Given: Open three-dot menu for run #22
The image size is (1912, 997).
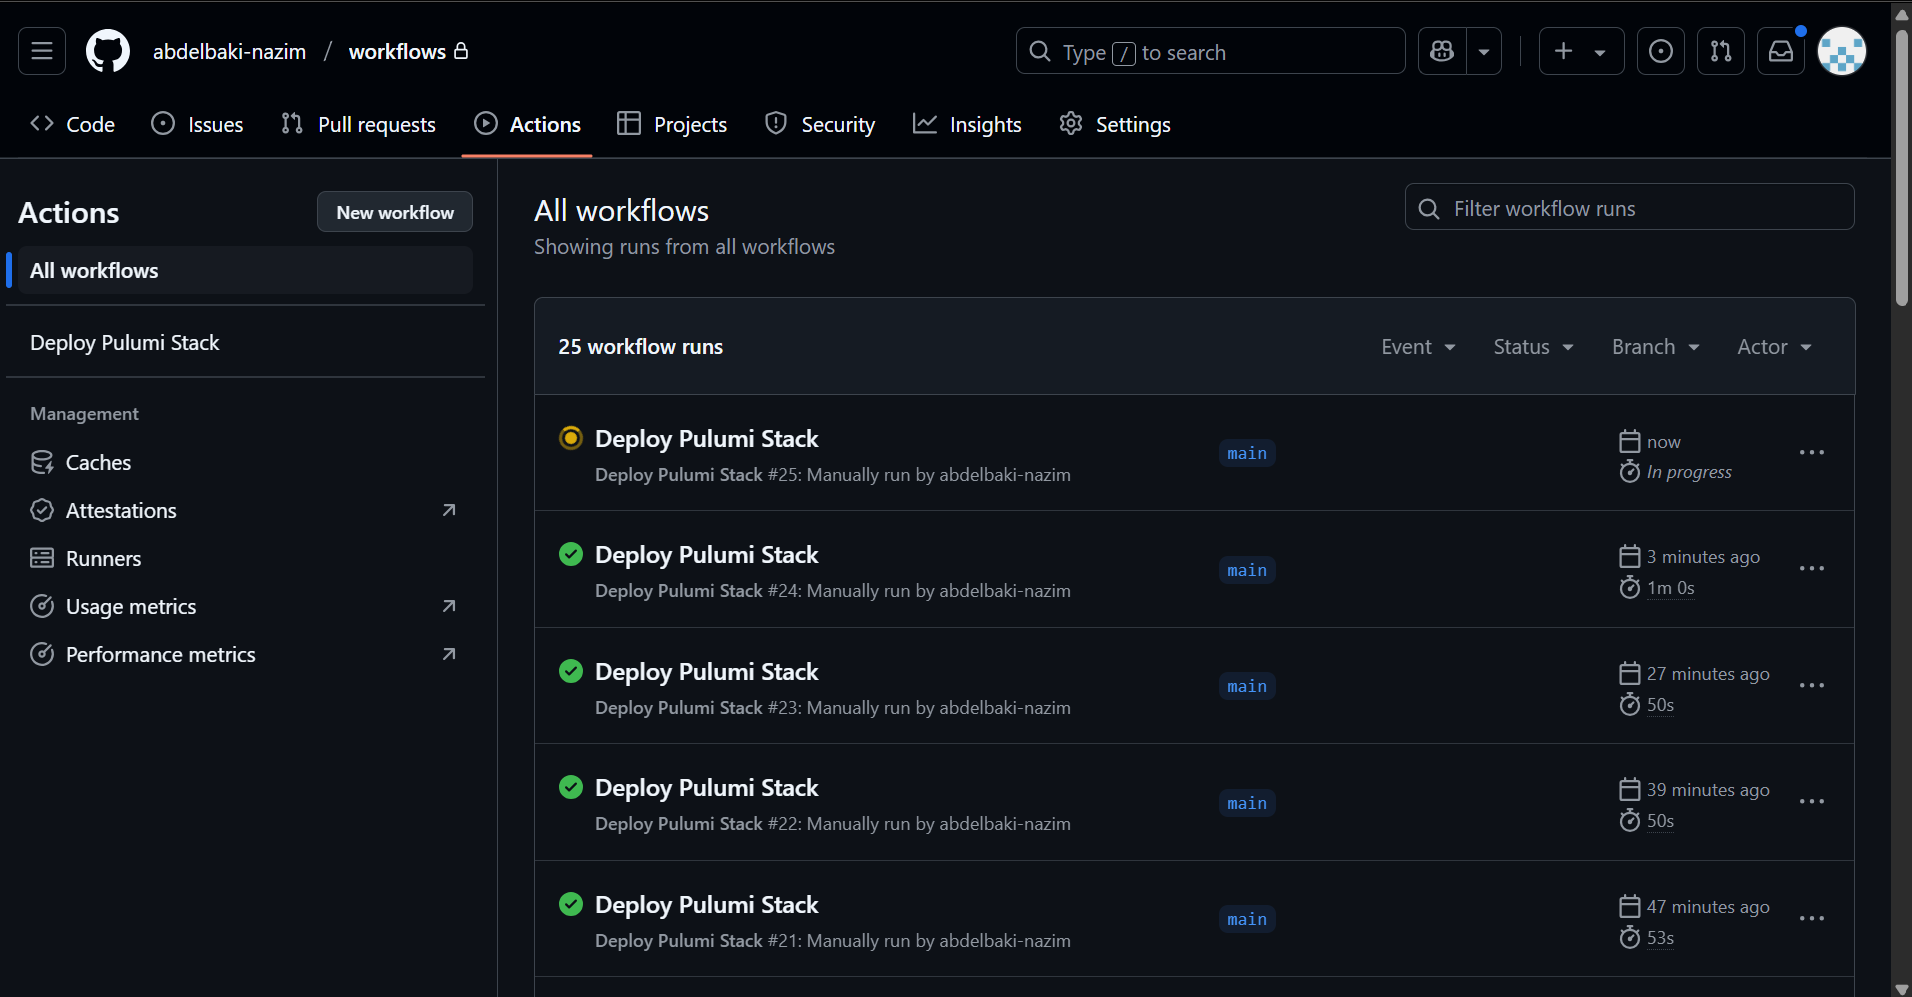Looking at the screenshot, I should click(1811, 801).
